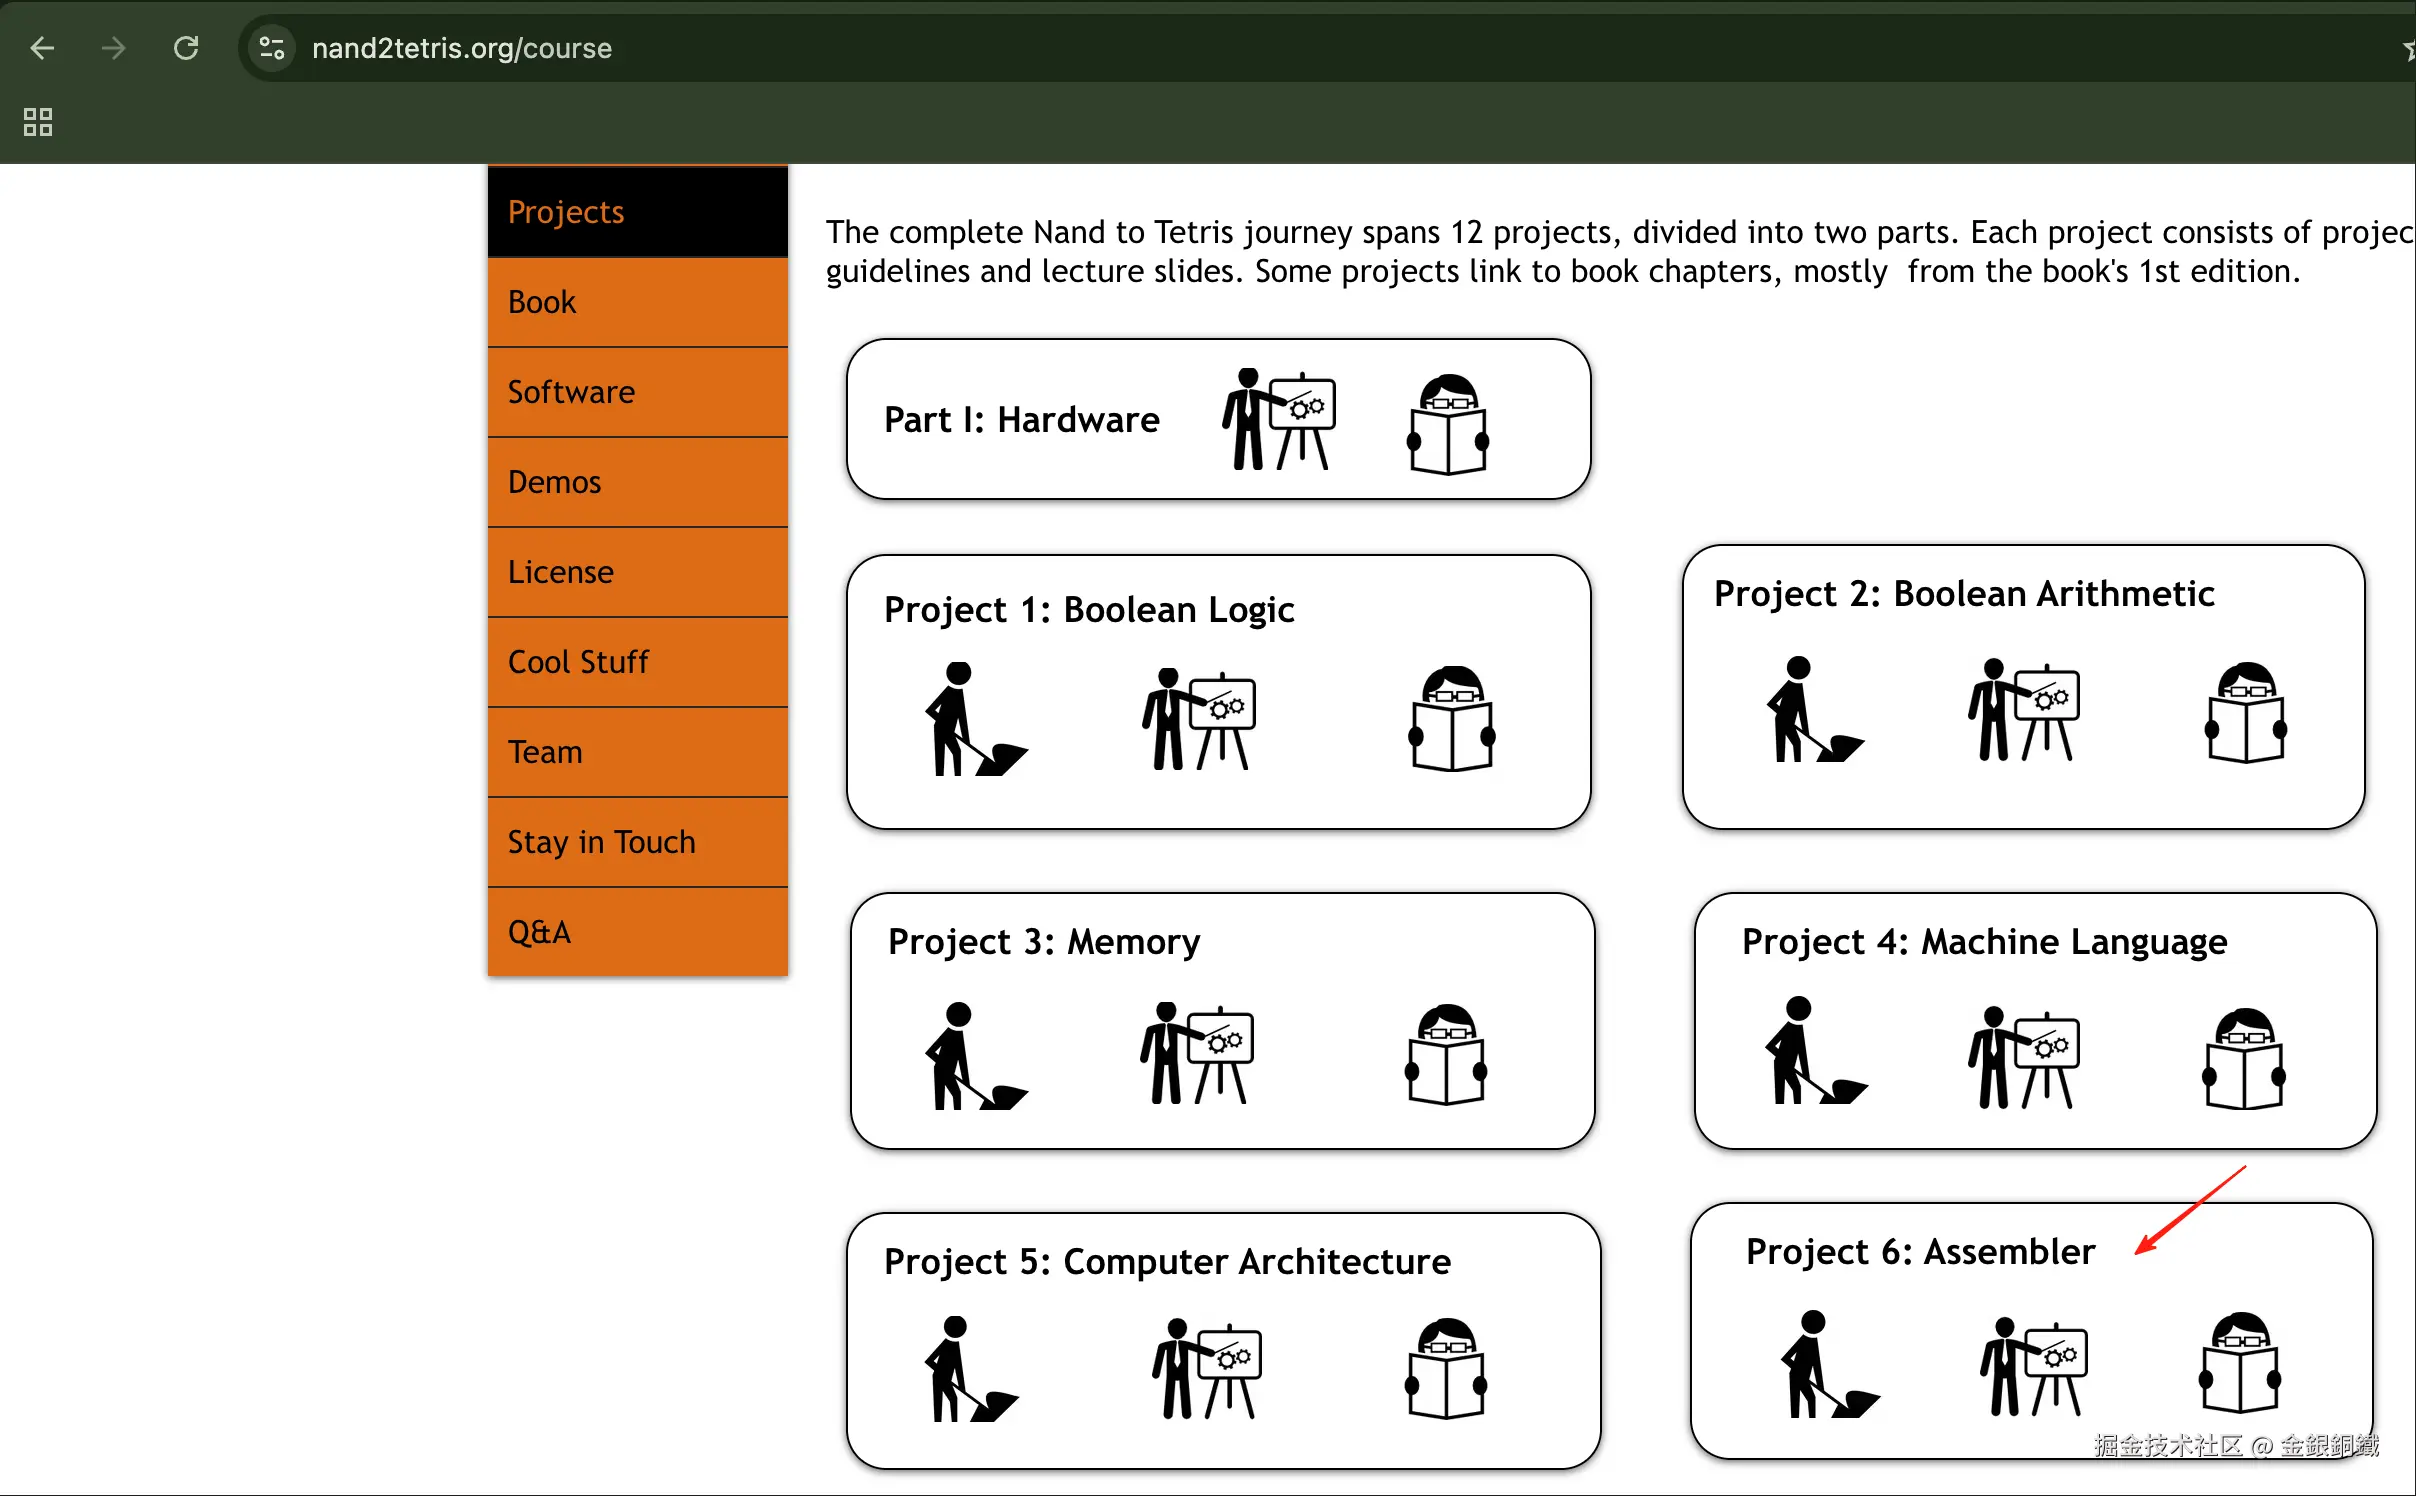Image resolution: width=2416 pixels, height=1496 pixels.
Task: Click Part I Hardware lecture presenter icon
Action: point(1278,420)
